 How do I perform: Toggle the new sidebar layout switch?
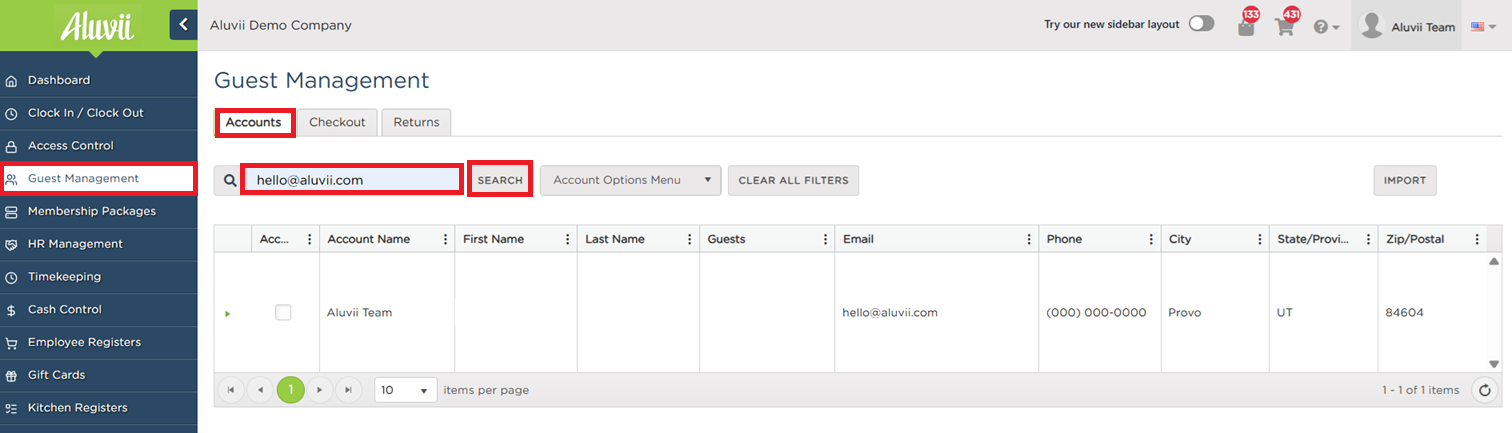tap(1201, 24)
